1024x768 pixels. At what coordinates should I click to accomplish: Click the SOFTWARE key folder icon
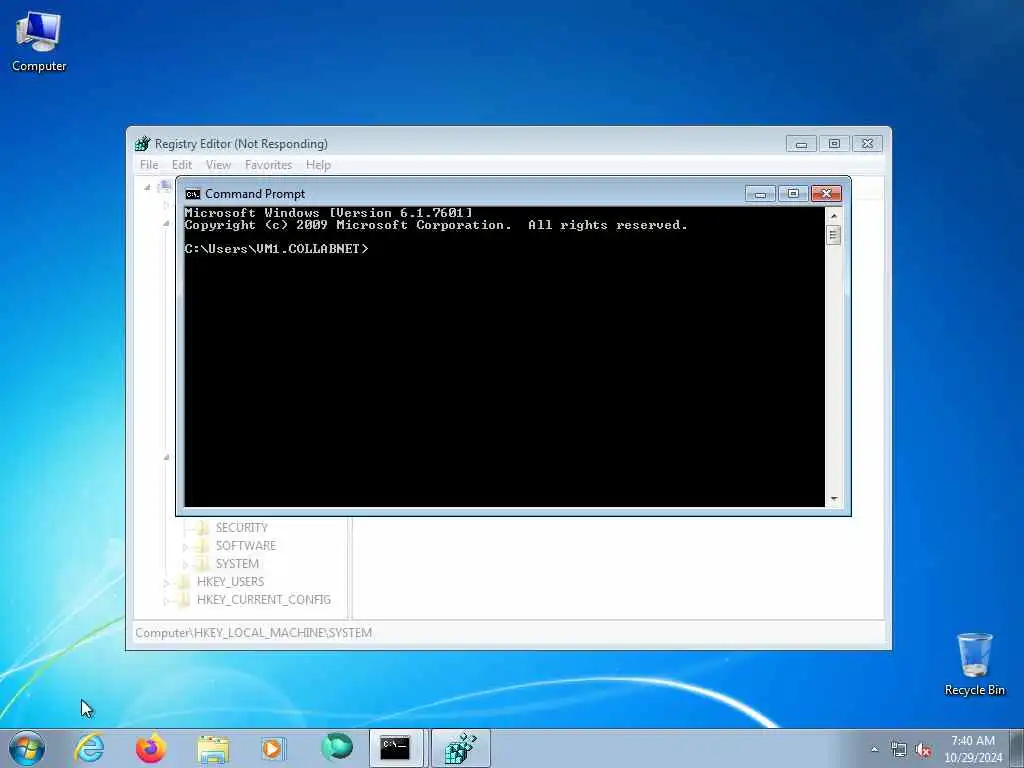tap(202, 545)
